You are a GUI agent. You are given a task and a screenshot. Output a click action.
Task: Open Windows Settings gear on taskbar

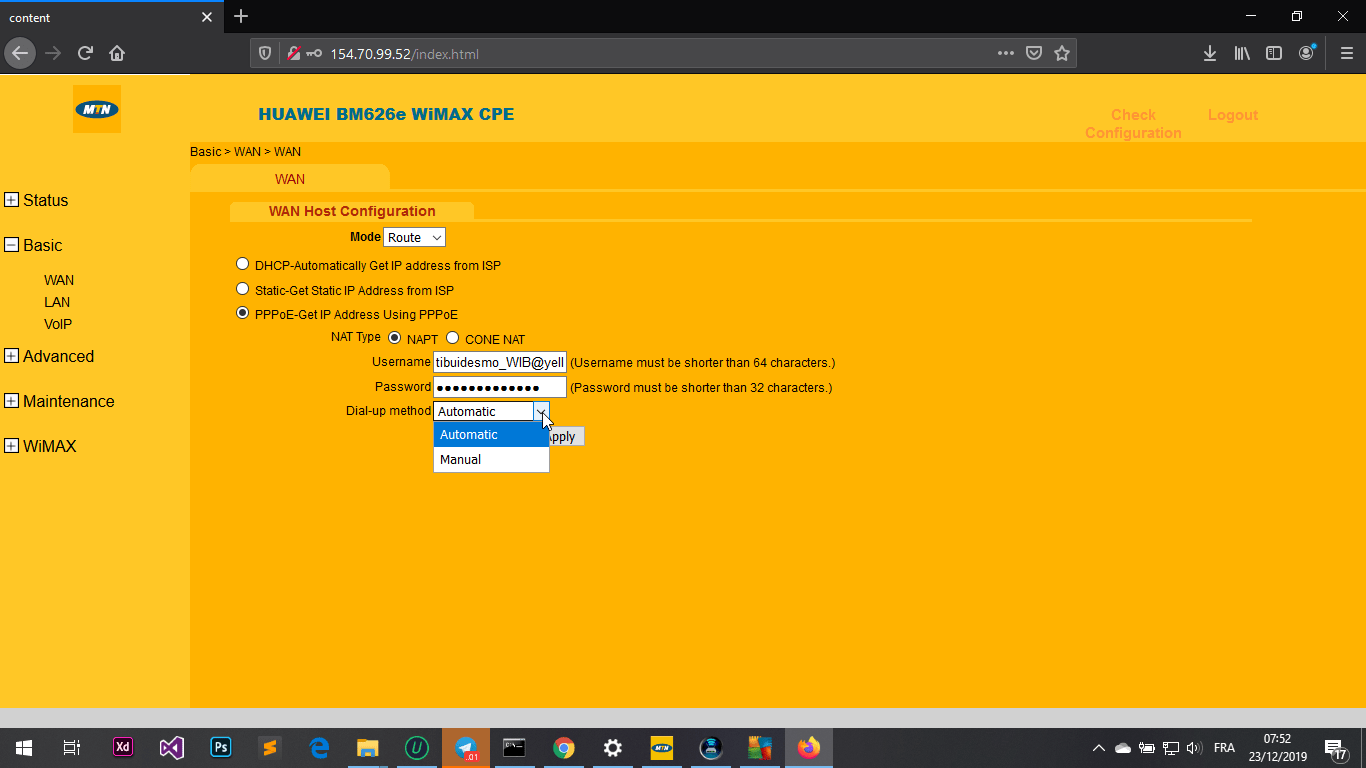tap(613, 747)
